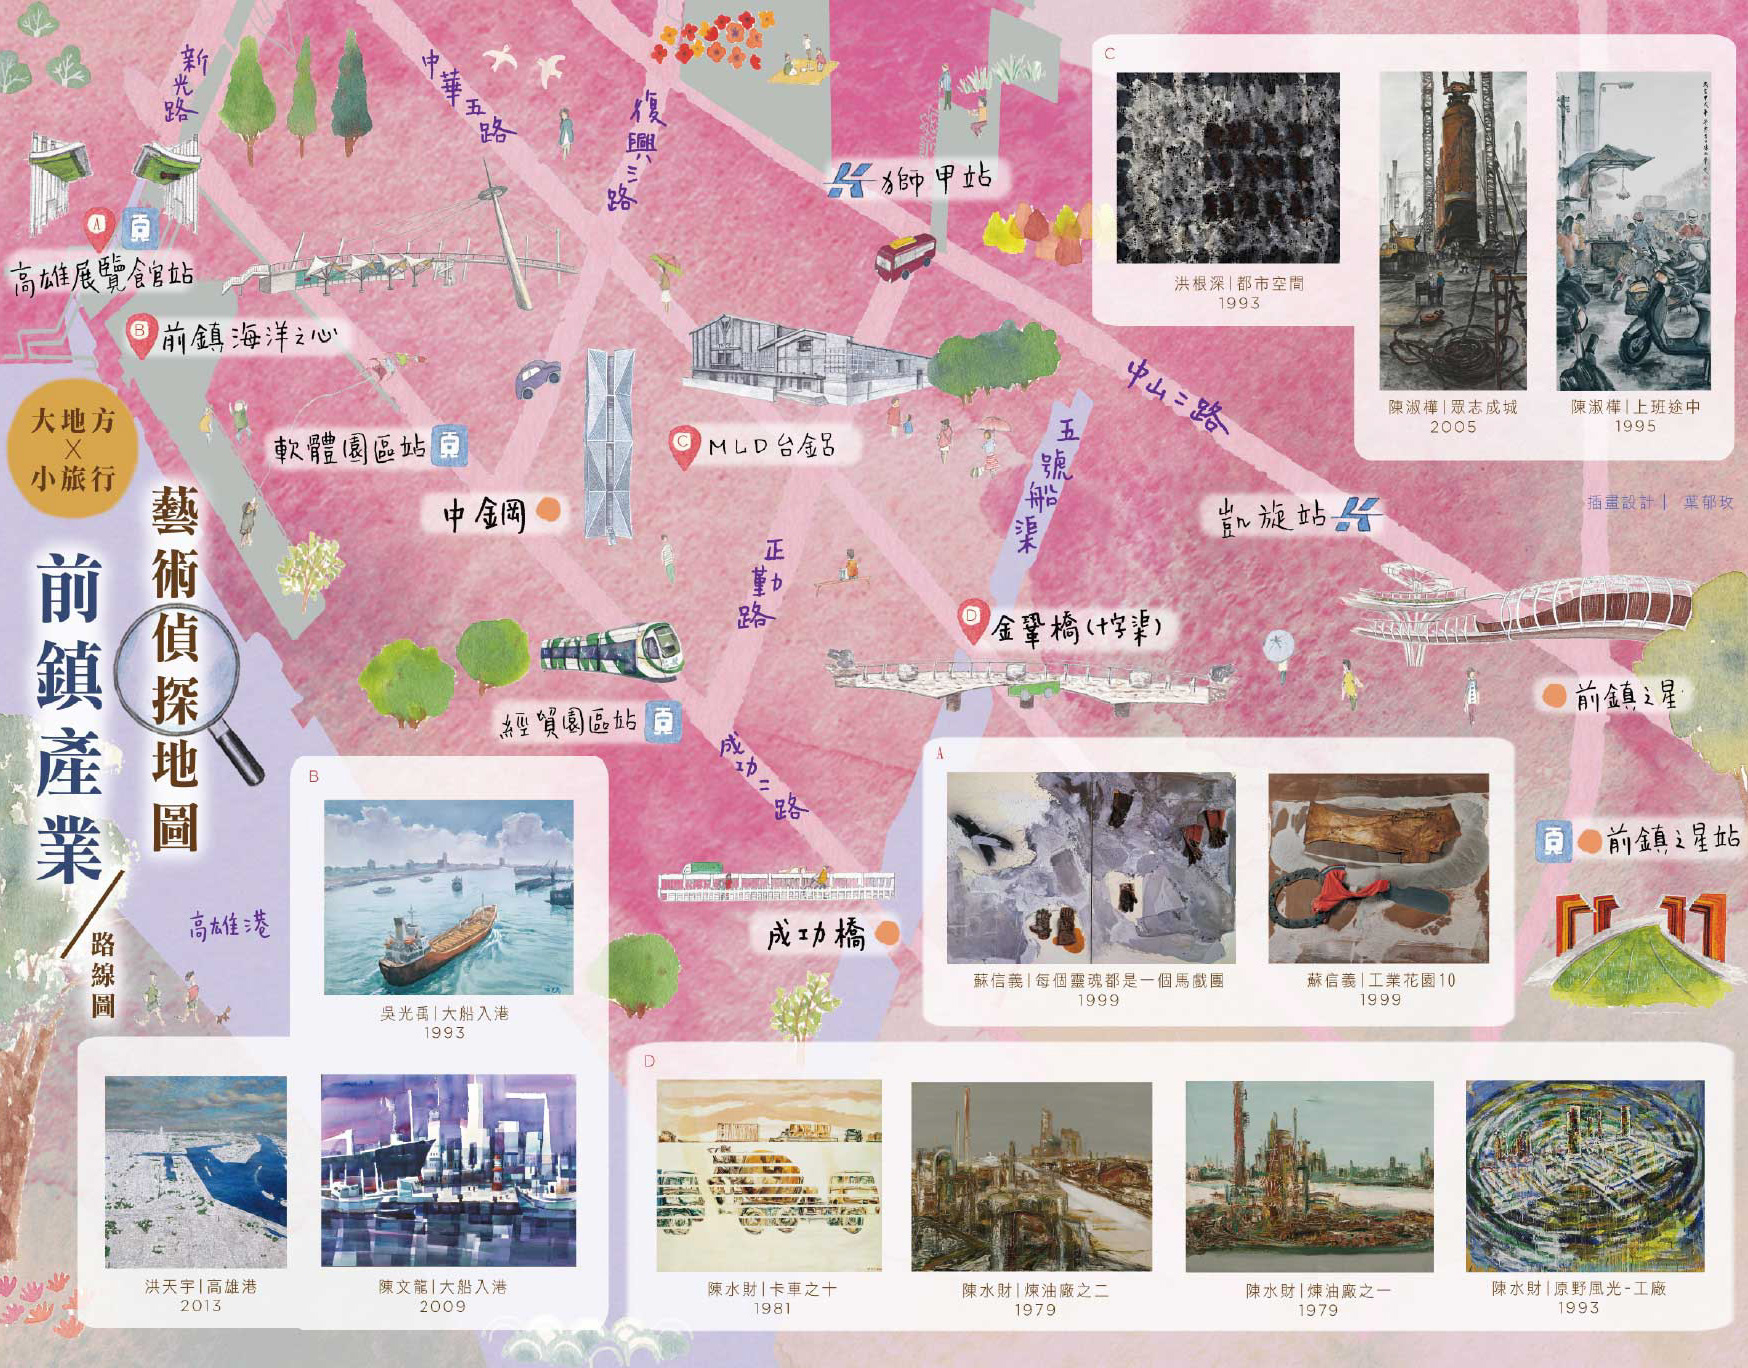The width and height of the screenshot is (1748, 1368).
Task: Click the 成功二路 road name
Action: click(763, 776)
